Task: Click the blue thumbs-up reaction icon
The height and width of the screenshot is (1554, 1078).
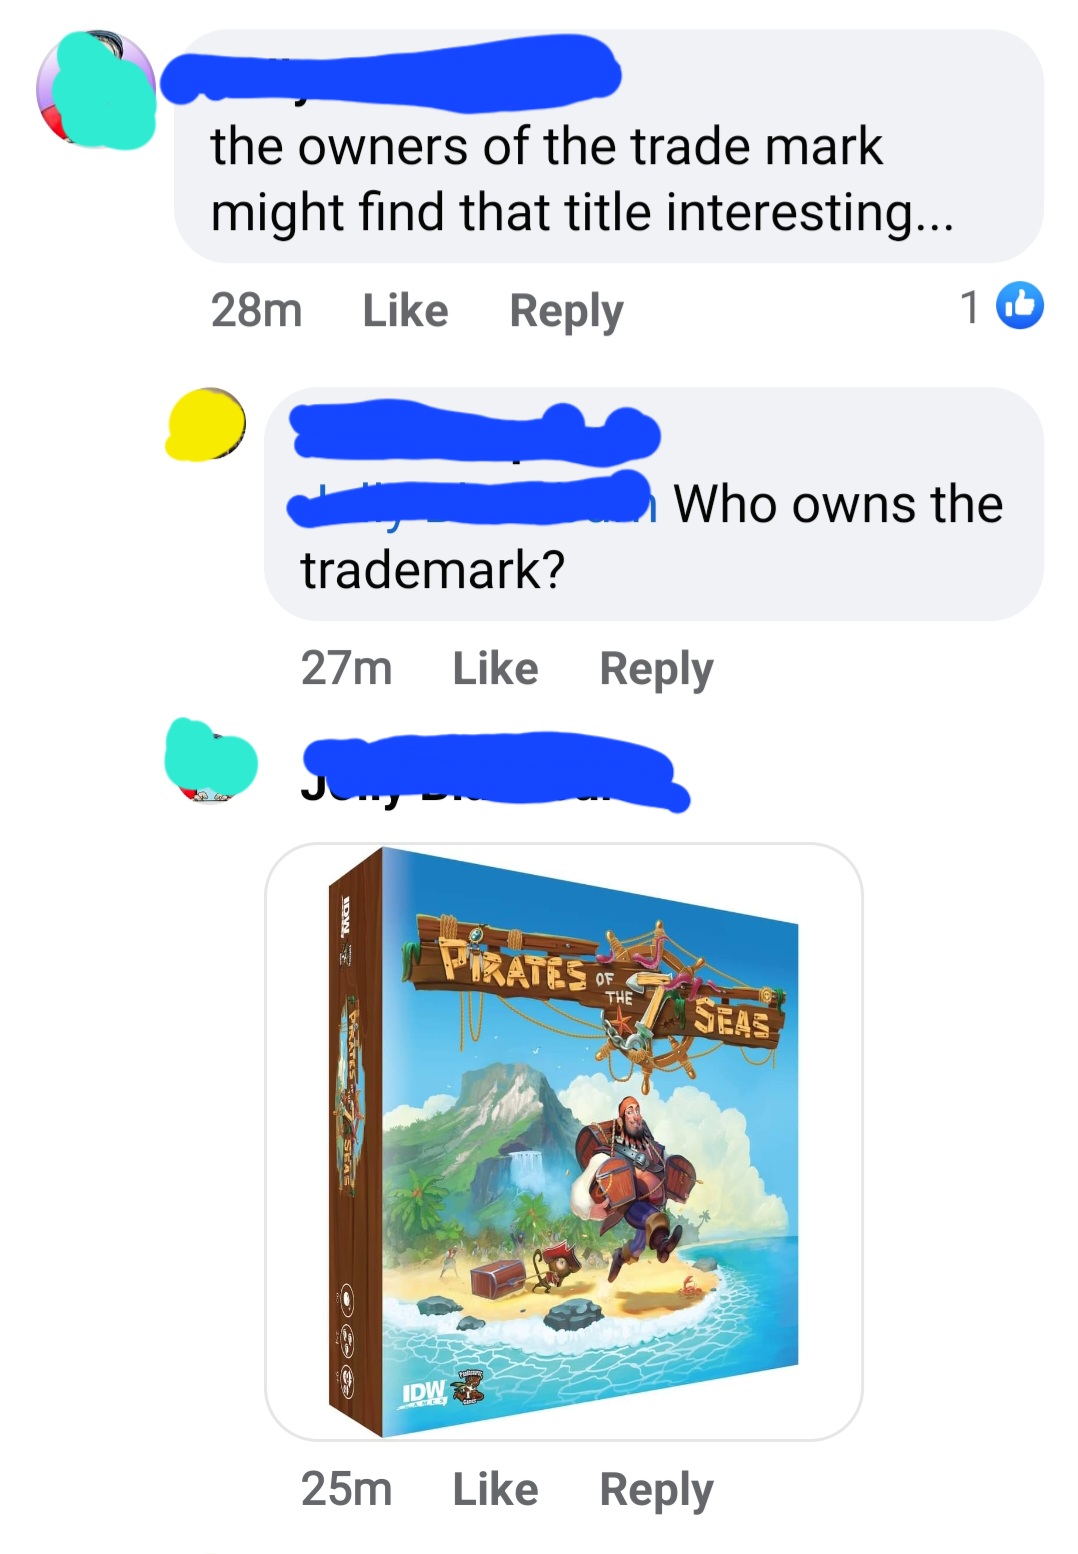Action: (x=1020, y=306)
